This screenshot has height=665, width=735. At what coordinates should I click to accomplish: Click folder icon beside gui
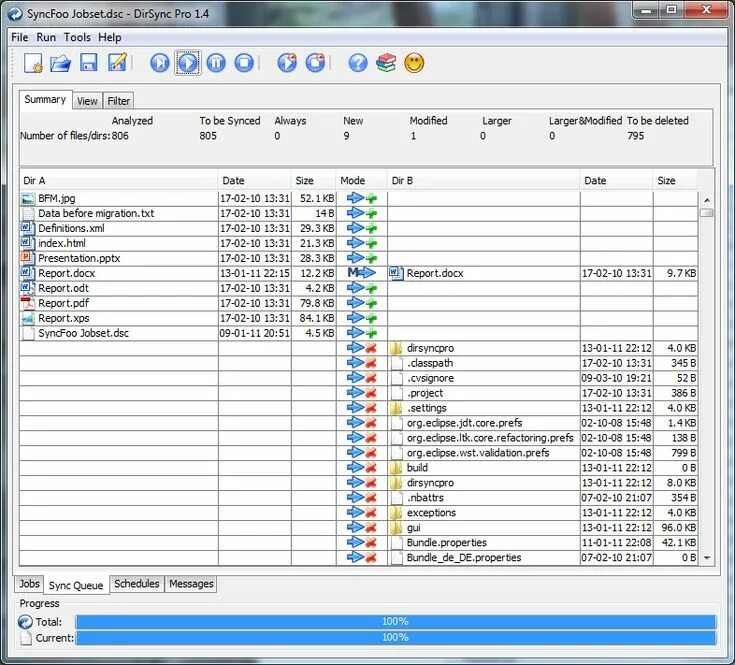point(396,528)
